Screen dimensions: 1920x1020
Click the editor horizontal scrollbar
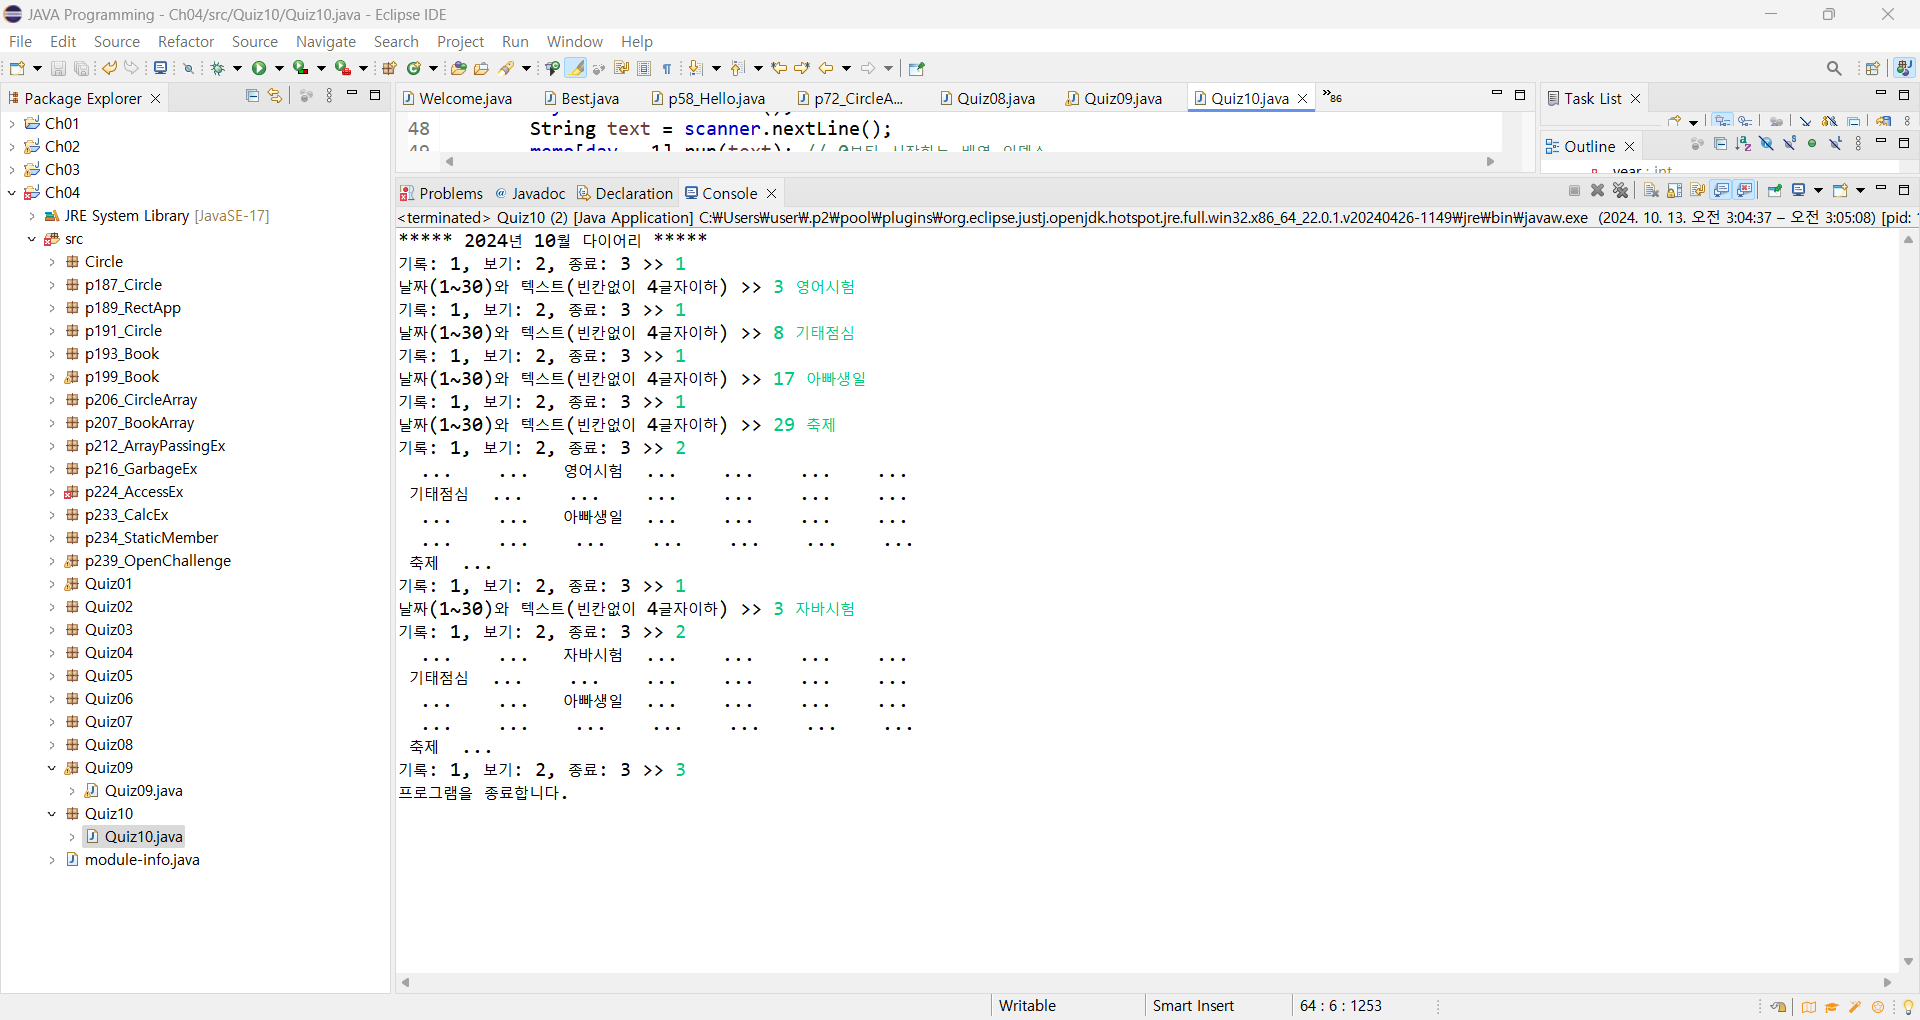tap(970, 161)
